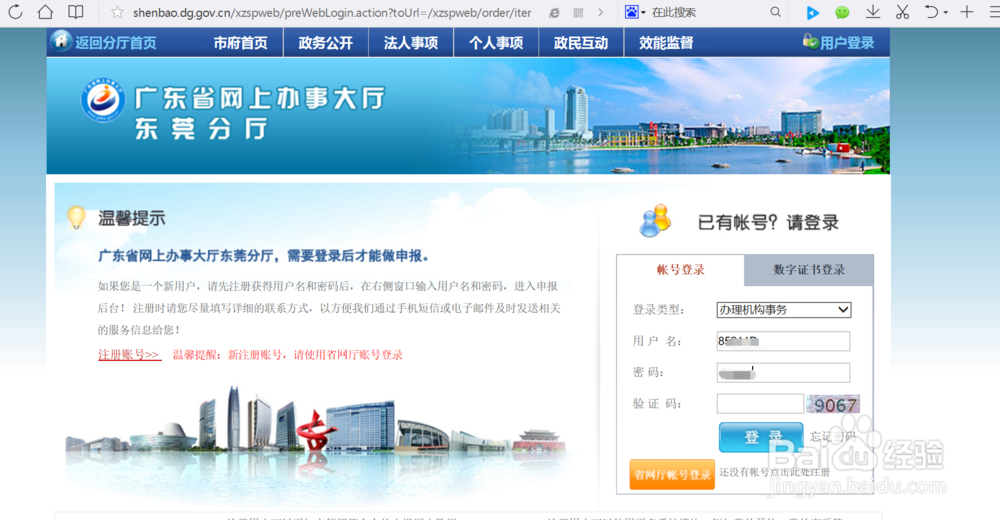Screen dimensions: 1000x520
Task: Click the 密码 input field
Action: point(783,373)
